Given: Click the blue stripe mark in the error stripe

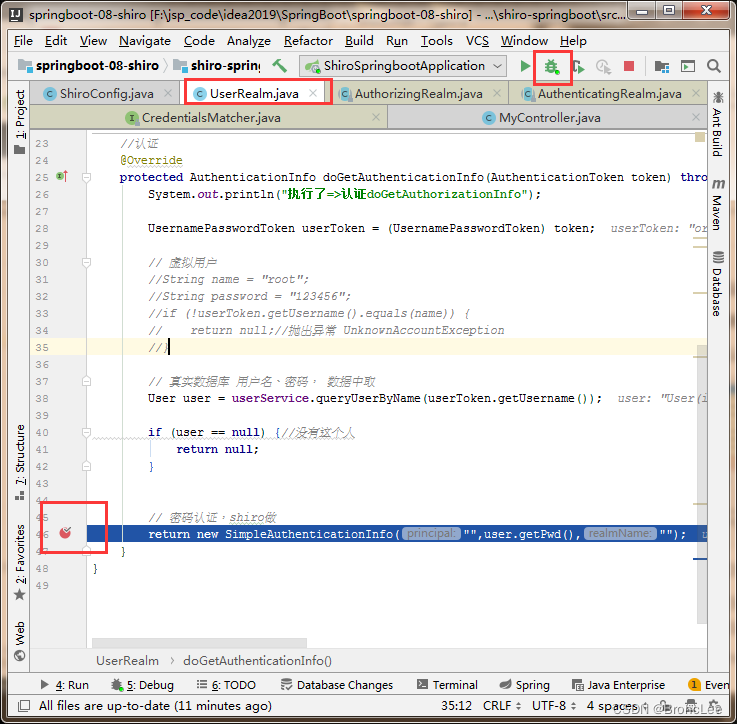Looking at the screenshot, I should 700,559.
